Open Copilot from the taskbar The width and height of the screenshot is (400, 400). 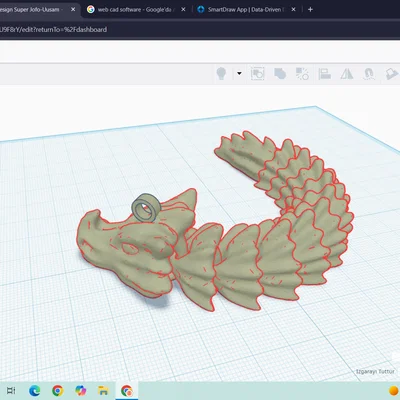tap(81, 390)
